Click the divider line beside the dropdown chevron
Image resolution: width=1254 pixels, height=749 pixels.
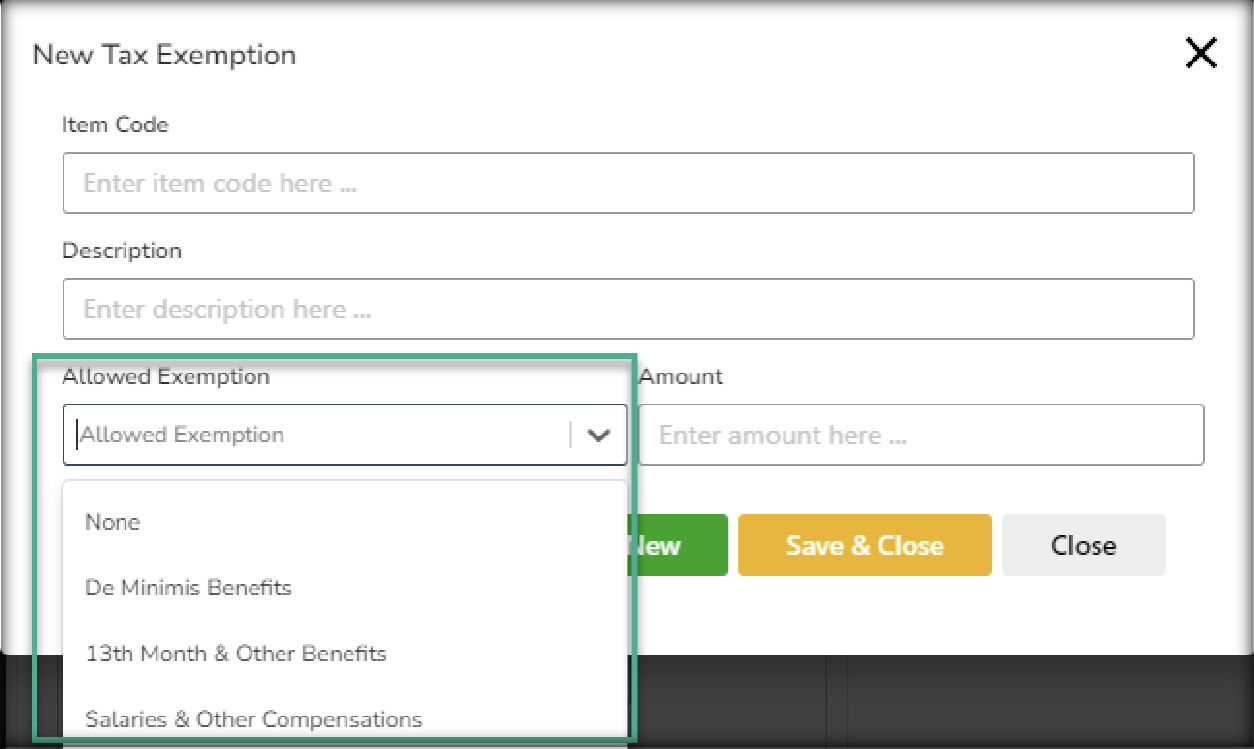(x=571, y=435)
